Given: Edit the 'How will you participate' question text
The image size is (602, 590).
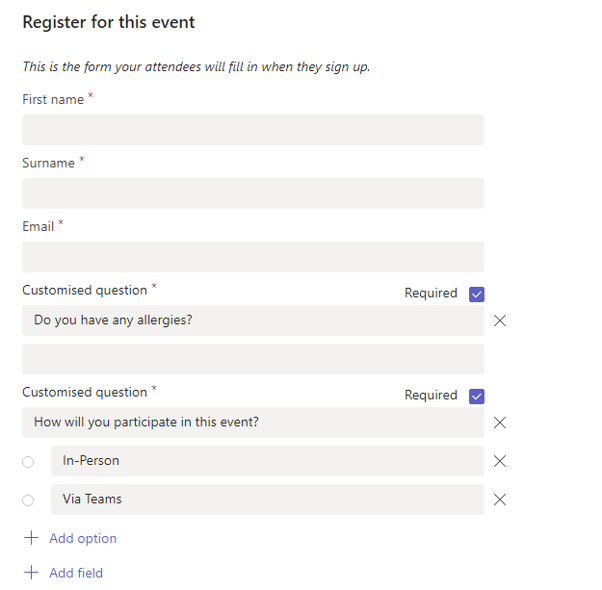Looking at the screenshot, I should (x=253, y=423).
